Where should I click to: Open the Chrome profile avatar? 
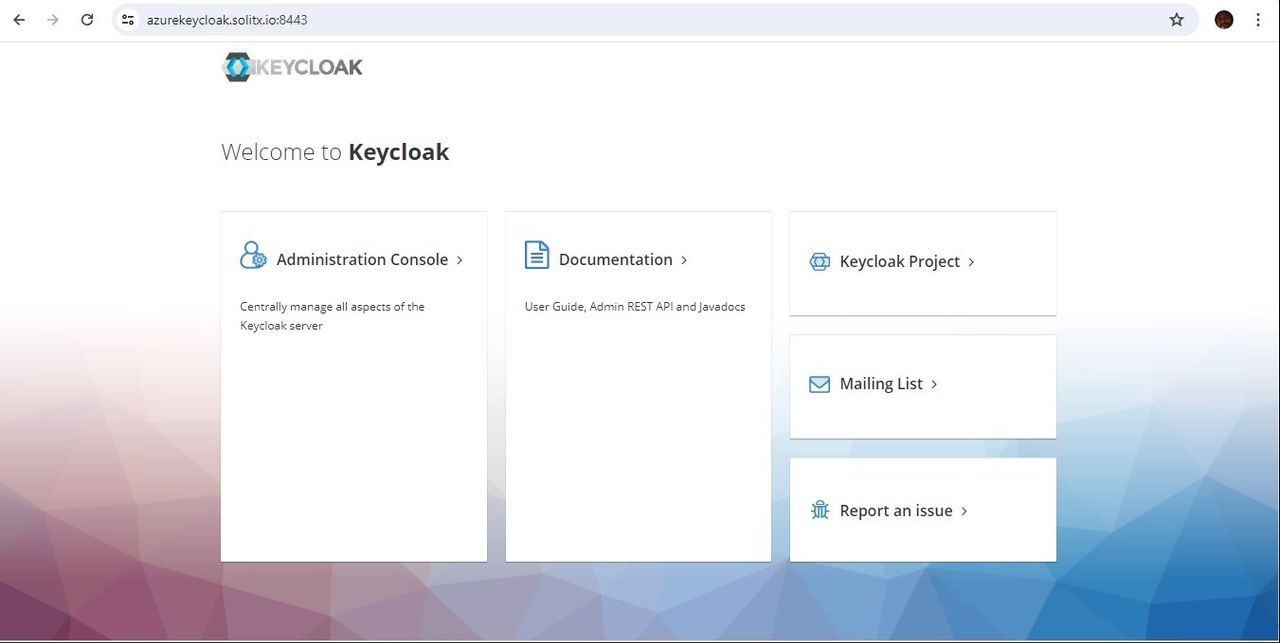pos(1224,20)
